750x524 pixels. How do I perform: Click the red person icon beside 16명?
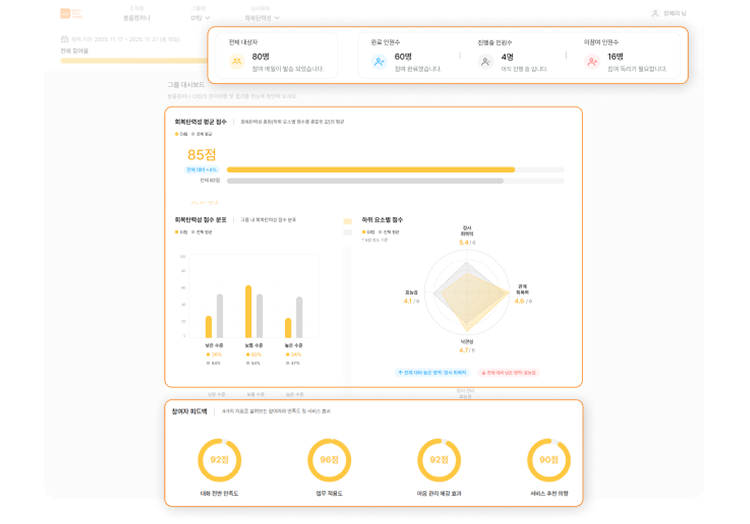pyautogui.click(x=592, y=62)
